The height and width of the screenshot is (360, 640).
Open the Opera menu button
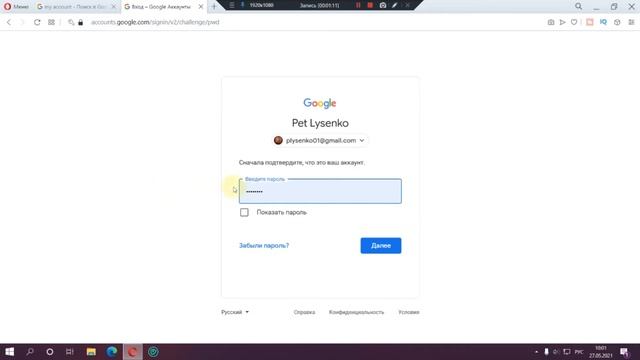[x=16, y=7]
